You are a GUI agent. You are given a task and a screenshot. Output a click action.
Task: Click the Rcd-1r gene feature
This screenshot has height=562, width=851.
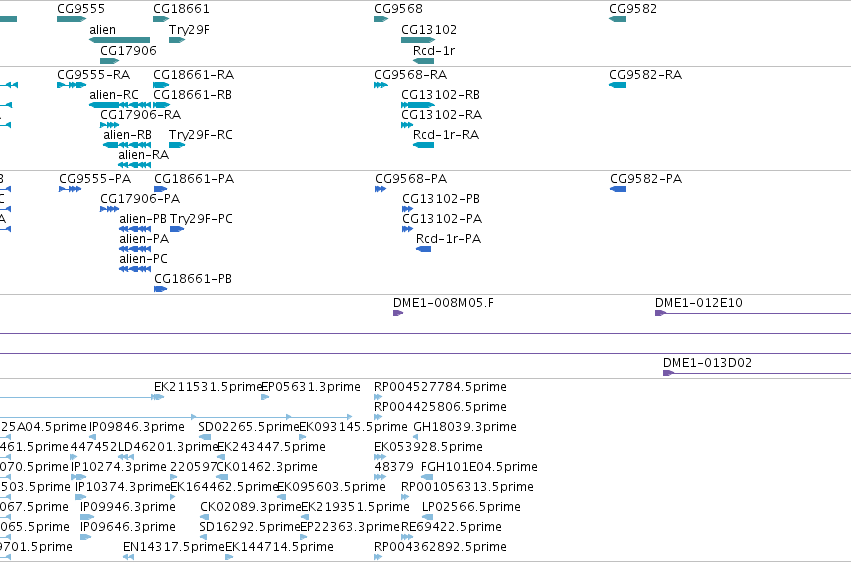(x=423, y=61)
